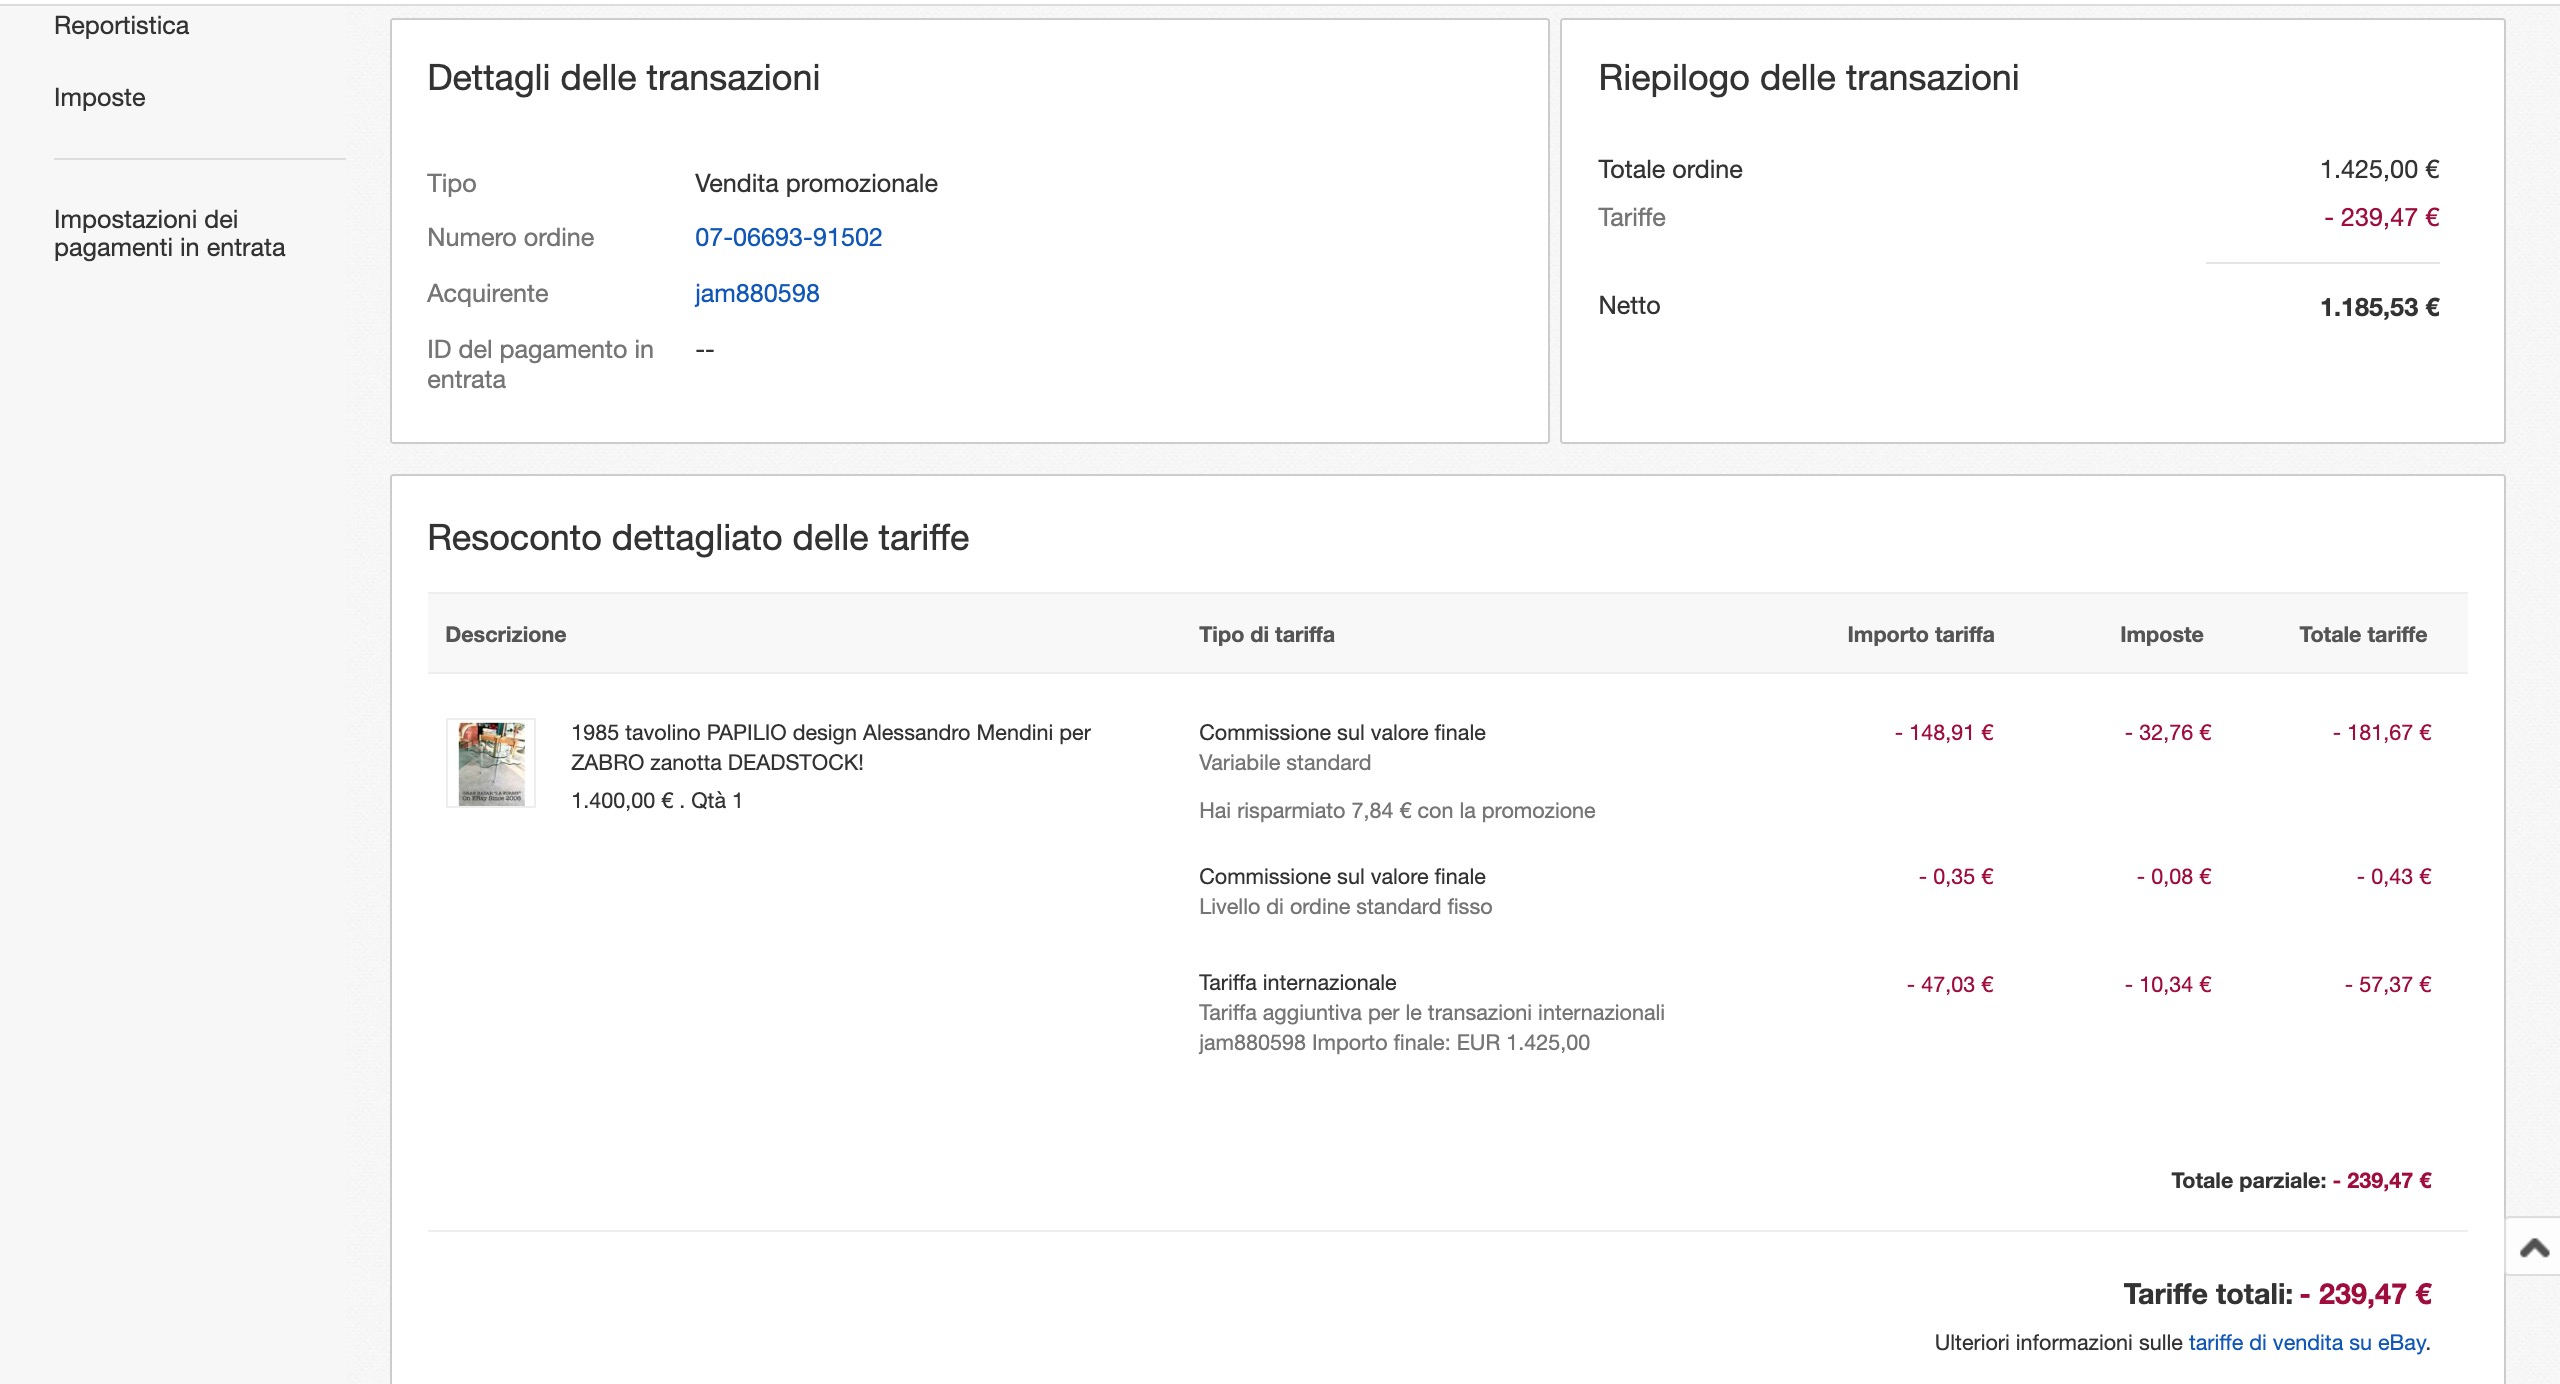2560x1384 pixels.
Task: Click the Totale parziale amount
Action: tap(2381, 1181)
